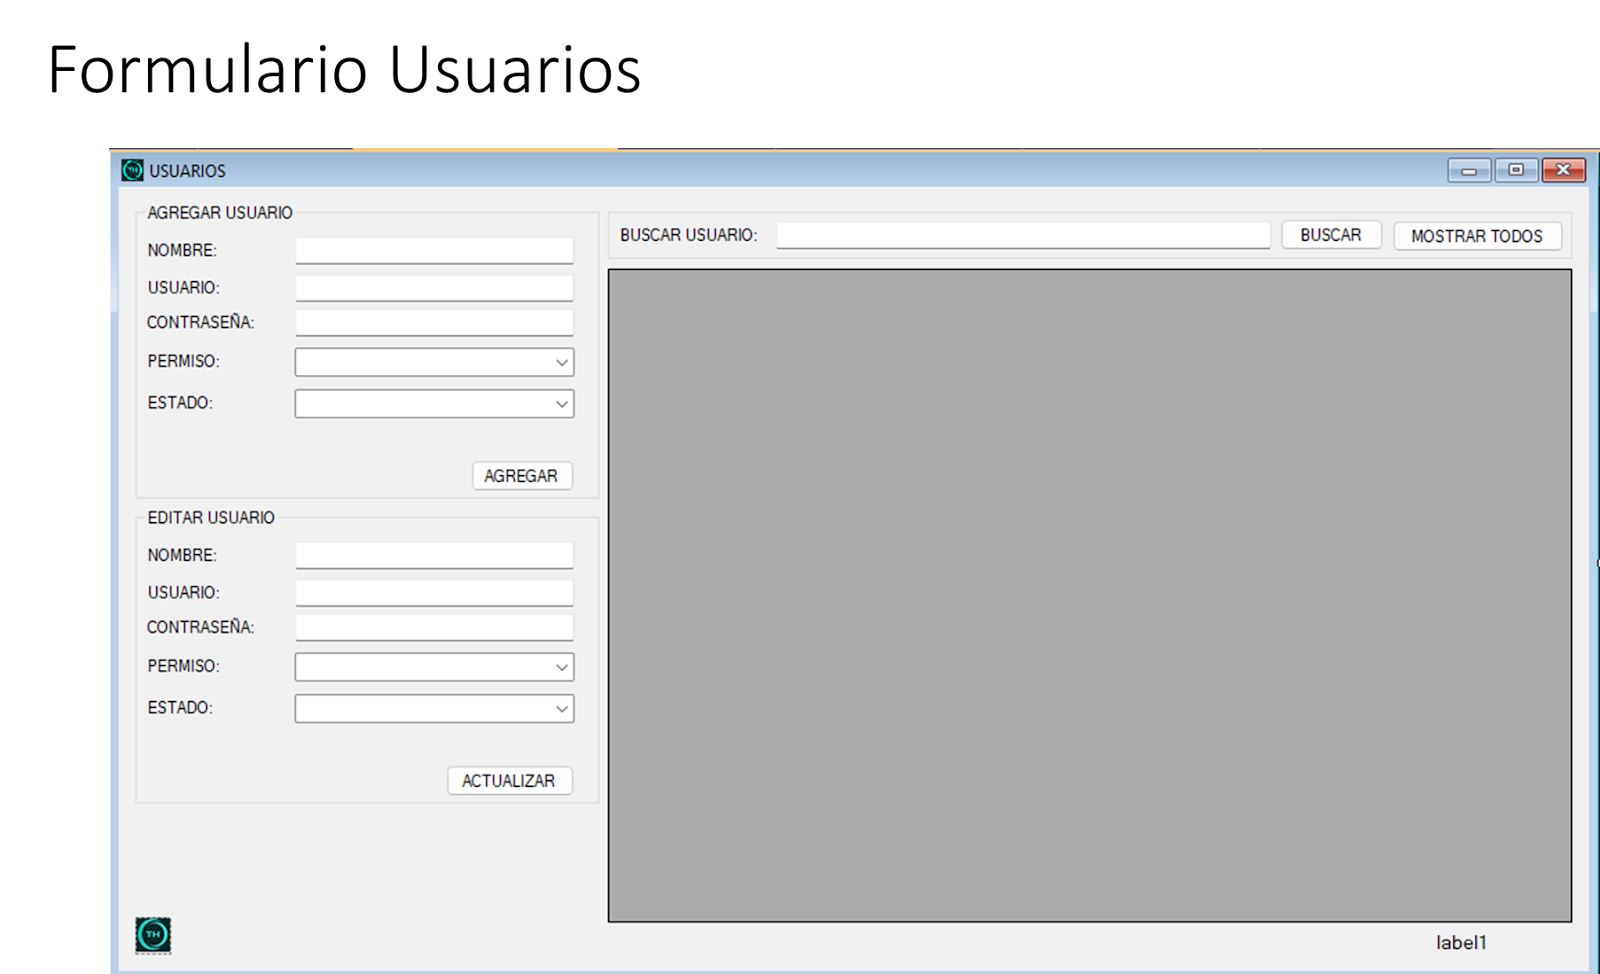Click NOMBRE field in AGREGAR USUARIO
Screen dimensions: 1600x974
(x=434, y=250)
